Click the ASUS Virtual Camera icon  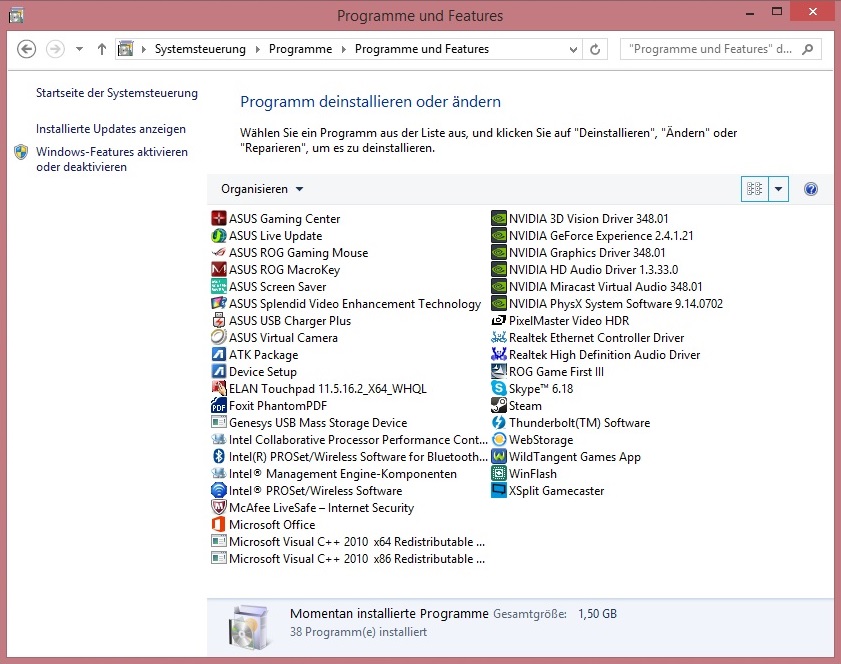pyautogui.click(x=218, y=337)
